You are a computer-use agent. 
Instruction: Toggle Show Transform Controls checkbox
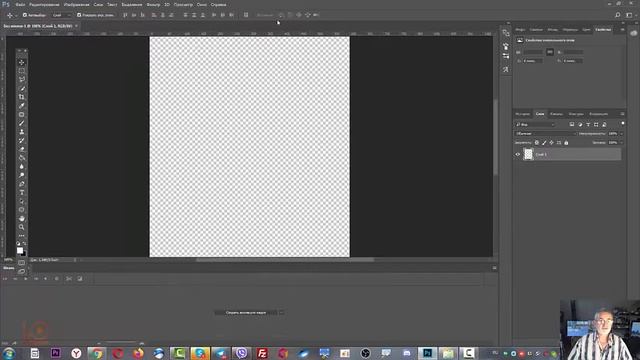click(79, 15)
